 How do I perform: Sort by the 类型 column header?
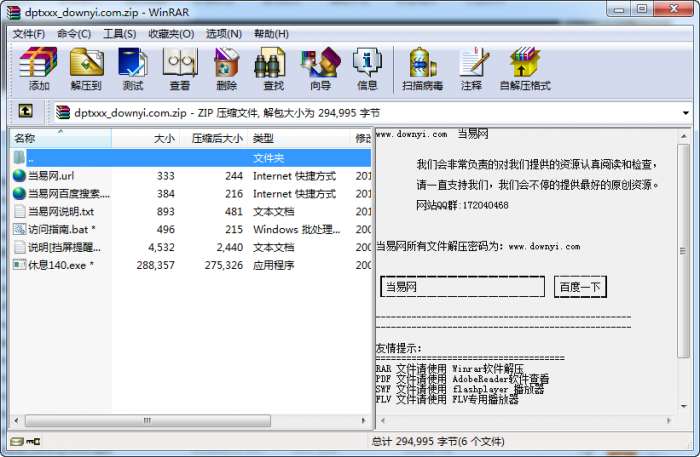299,138
